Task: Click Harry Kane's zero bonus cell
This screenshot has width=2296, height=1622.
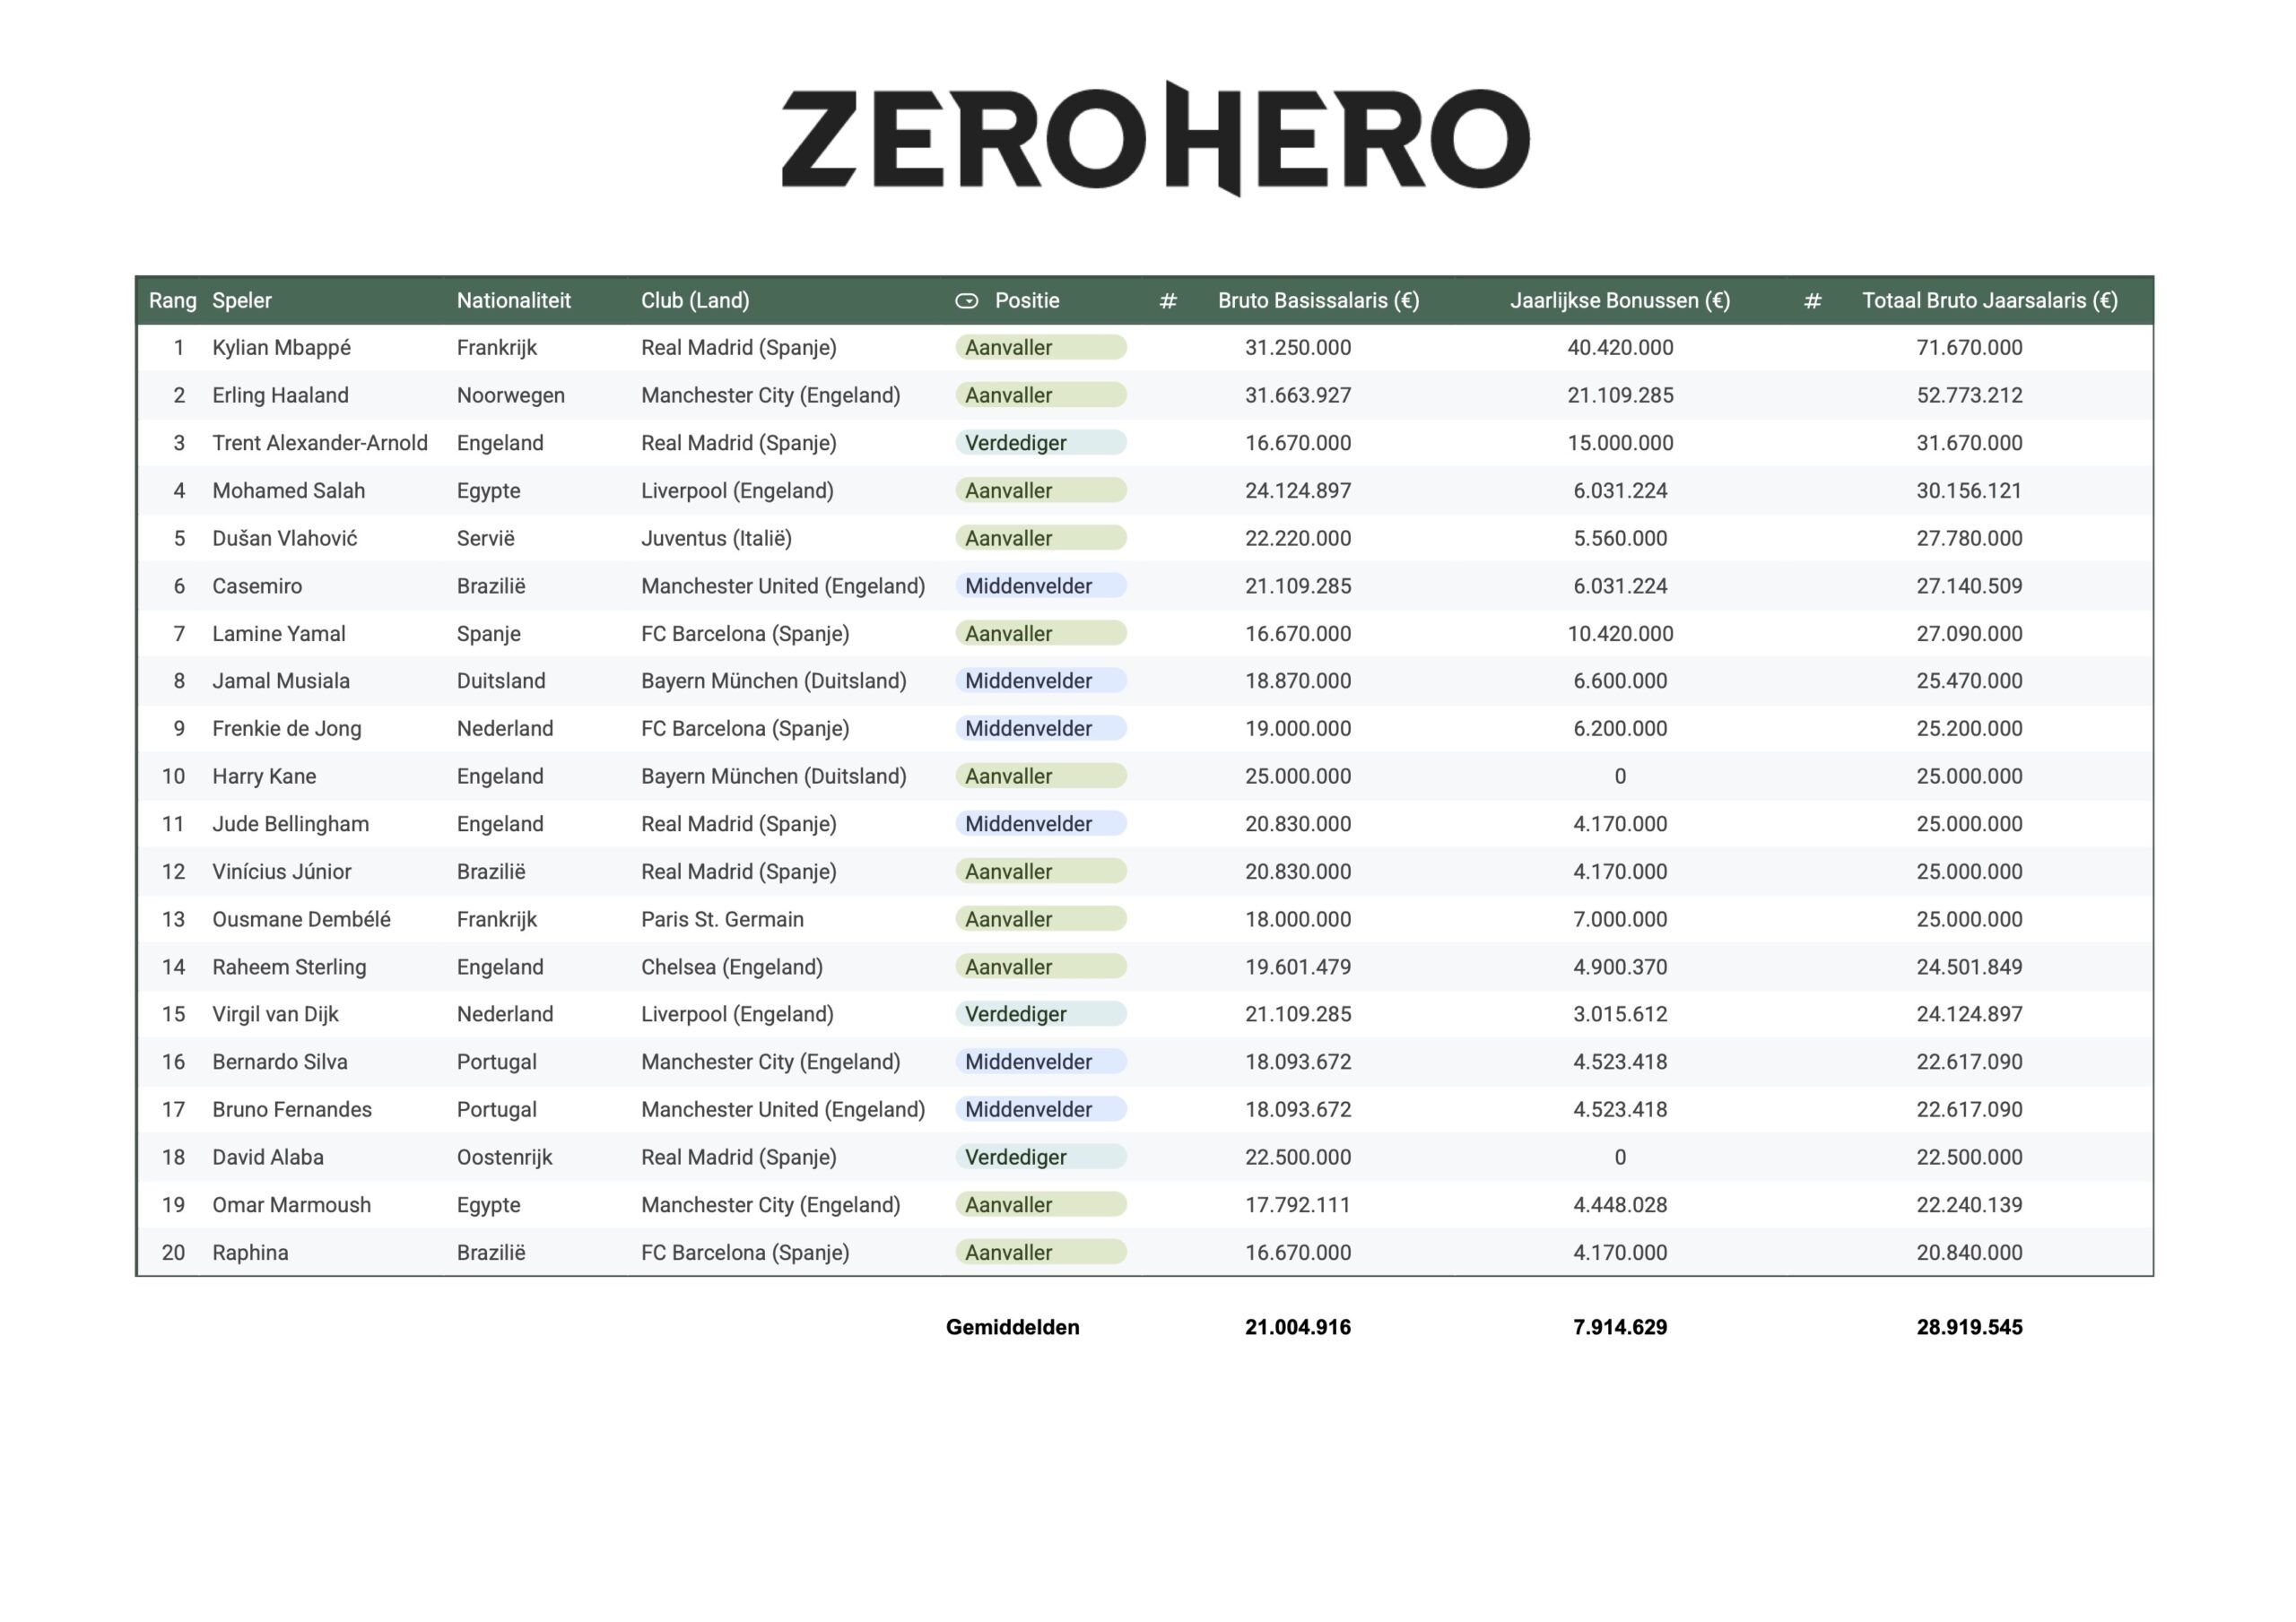Action: click(x=1619, y=777)
